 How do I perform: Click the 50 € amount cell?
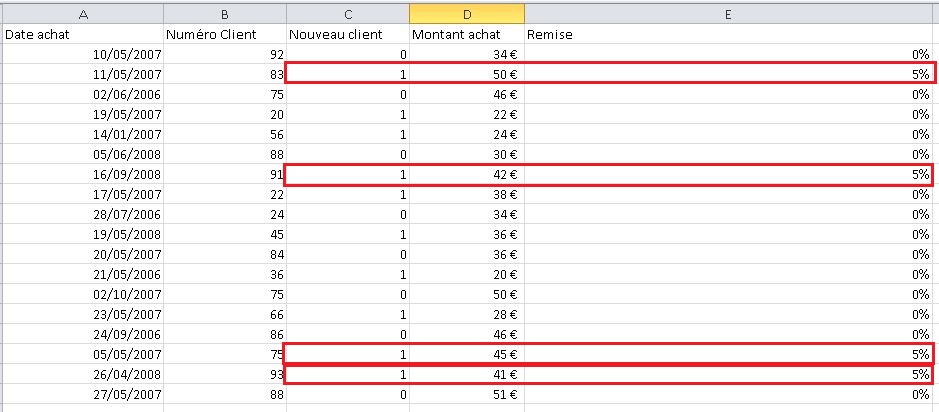click(466, 74)
